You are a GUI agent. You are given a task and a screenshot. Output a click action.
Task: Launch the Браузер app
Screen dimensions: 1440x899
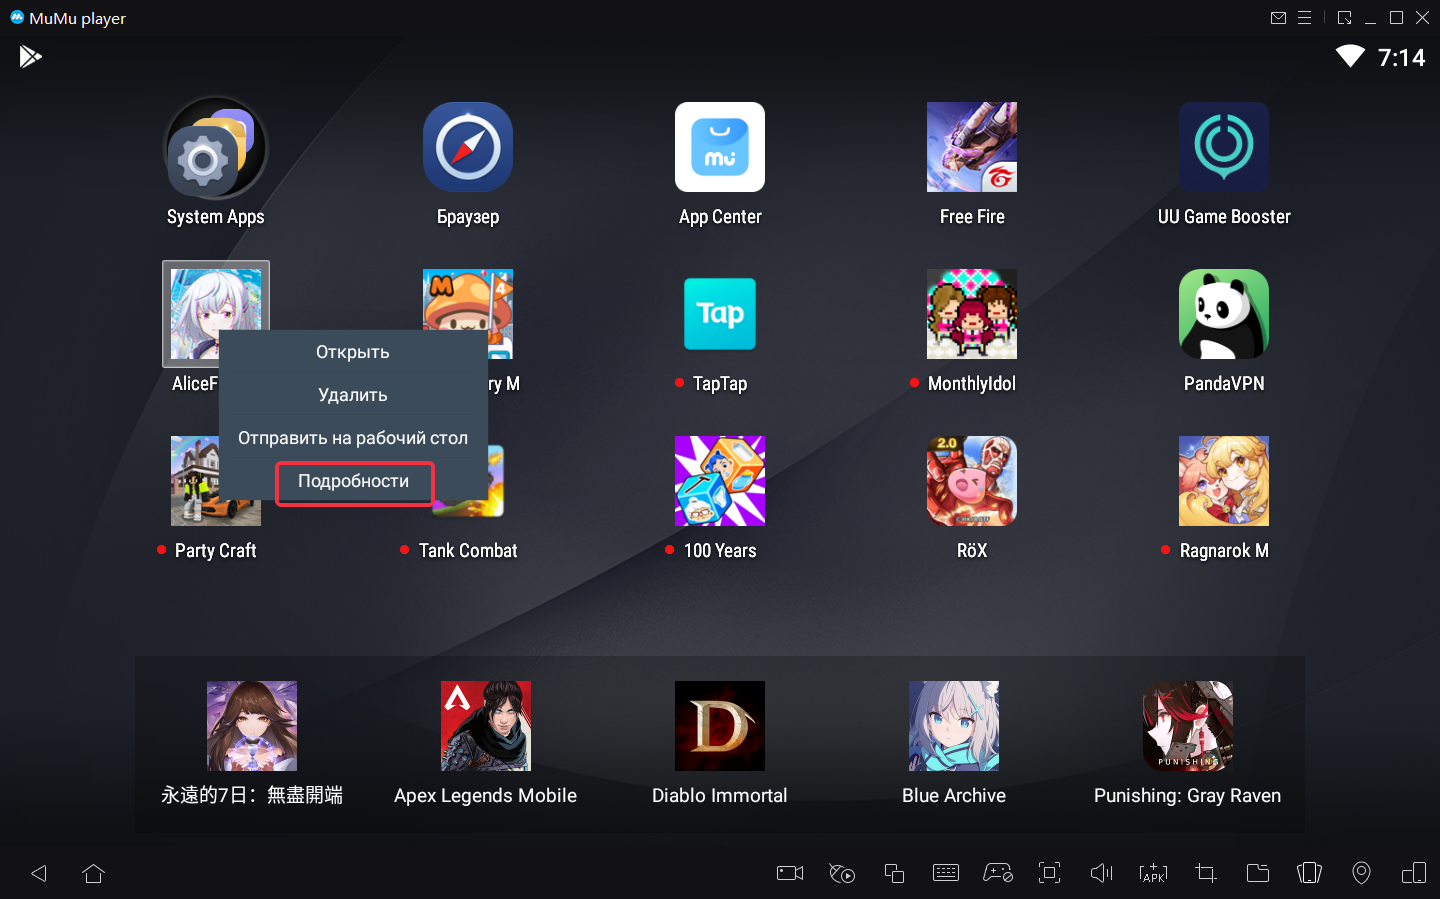468,147
